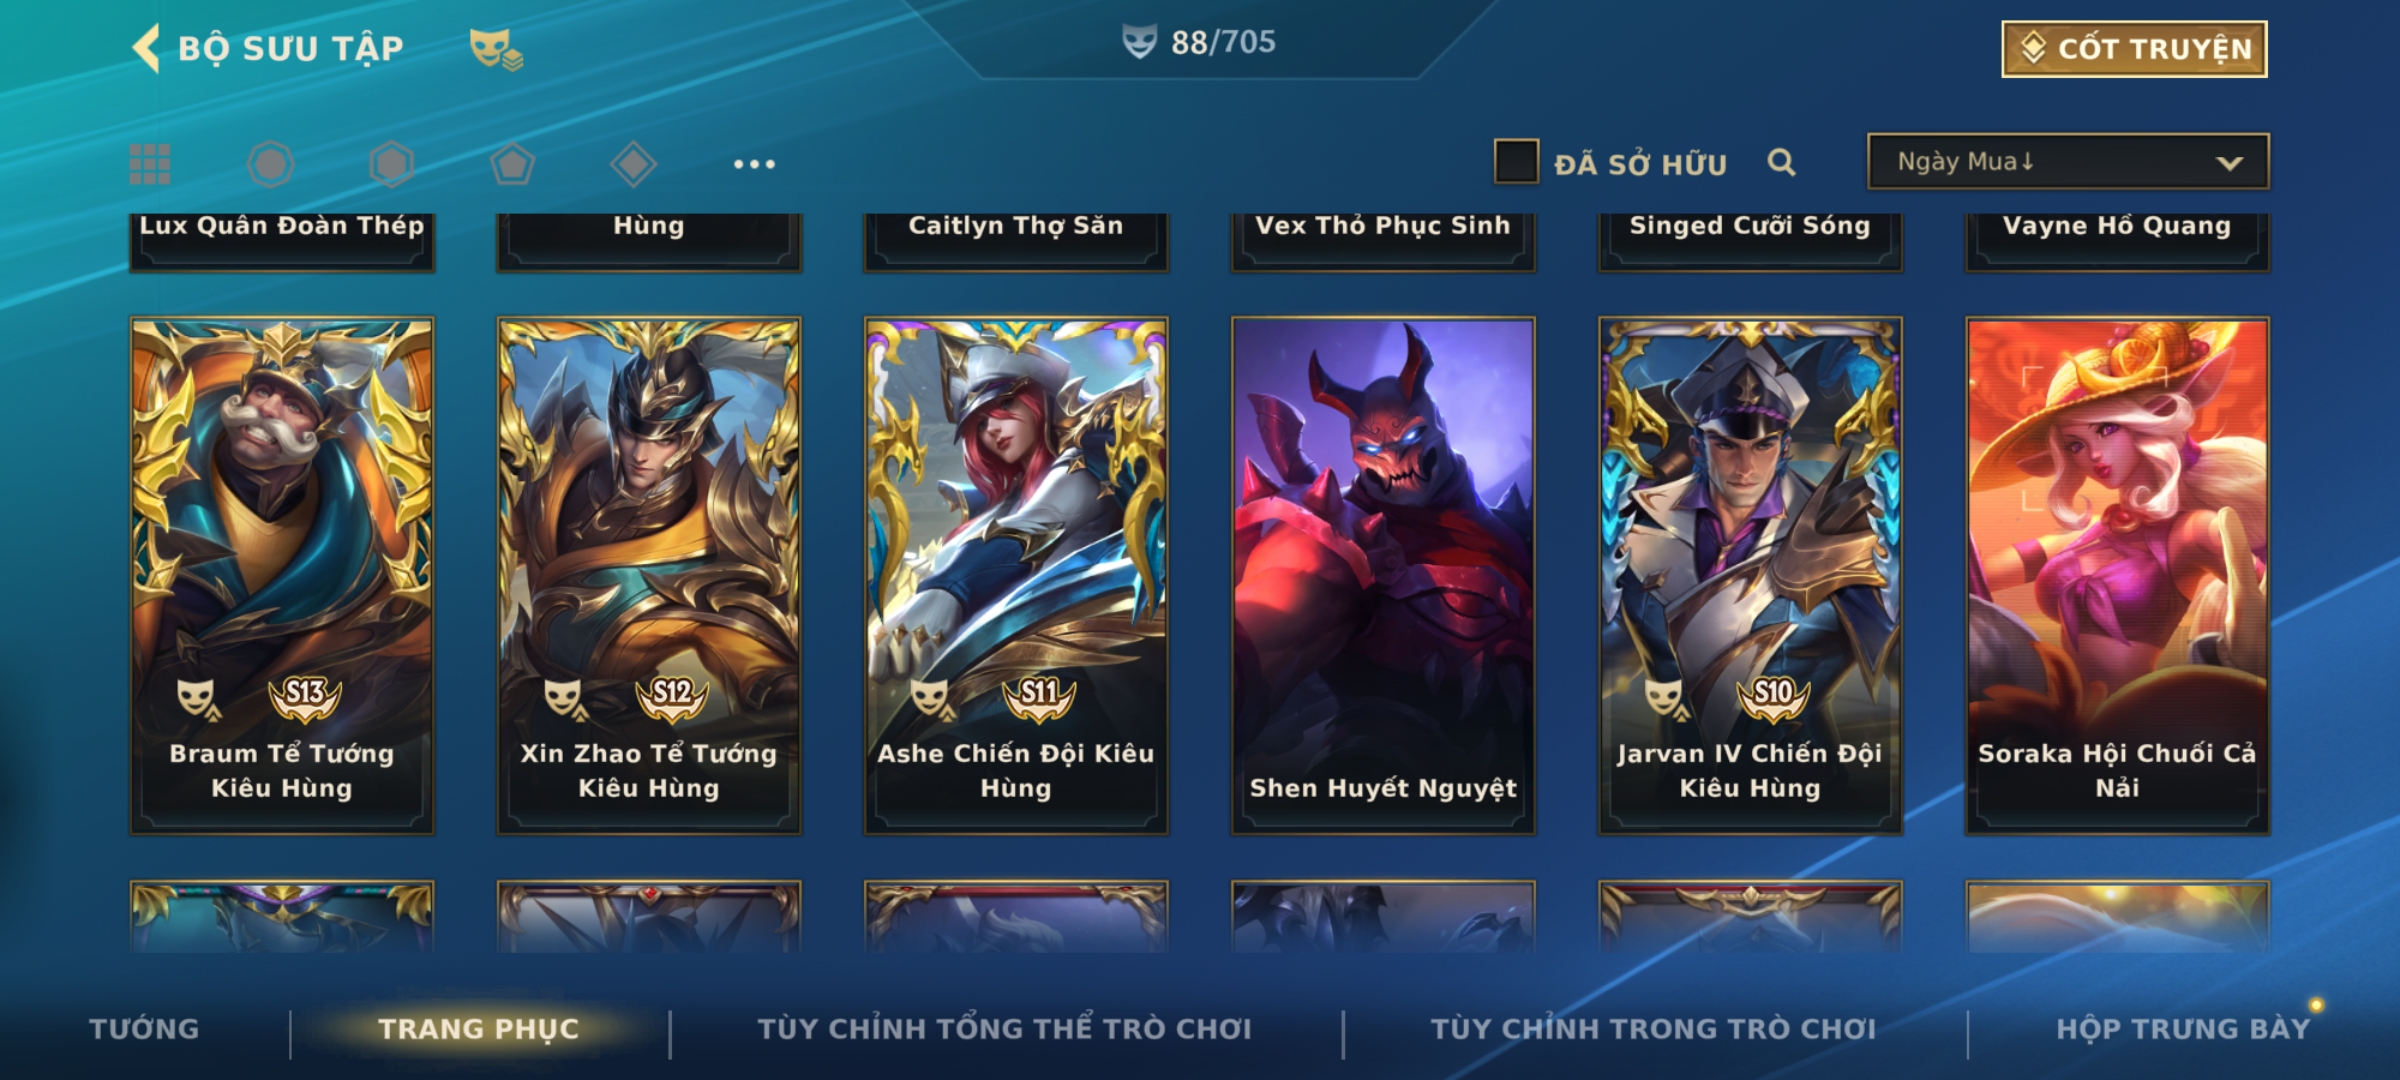This screenshot has width=2400, height=1080.
Task: Open the Cốt Truyện button
Action: point(2134,49)
